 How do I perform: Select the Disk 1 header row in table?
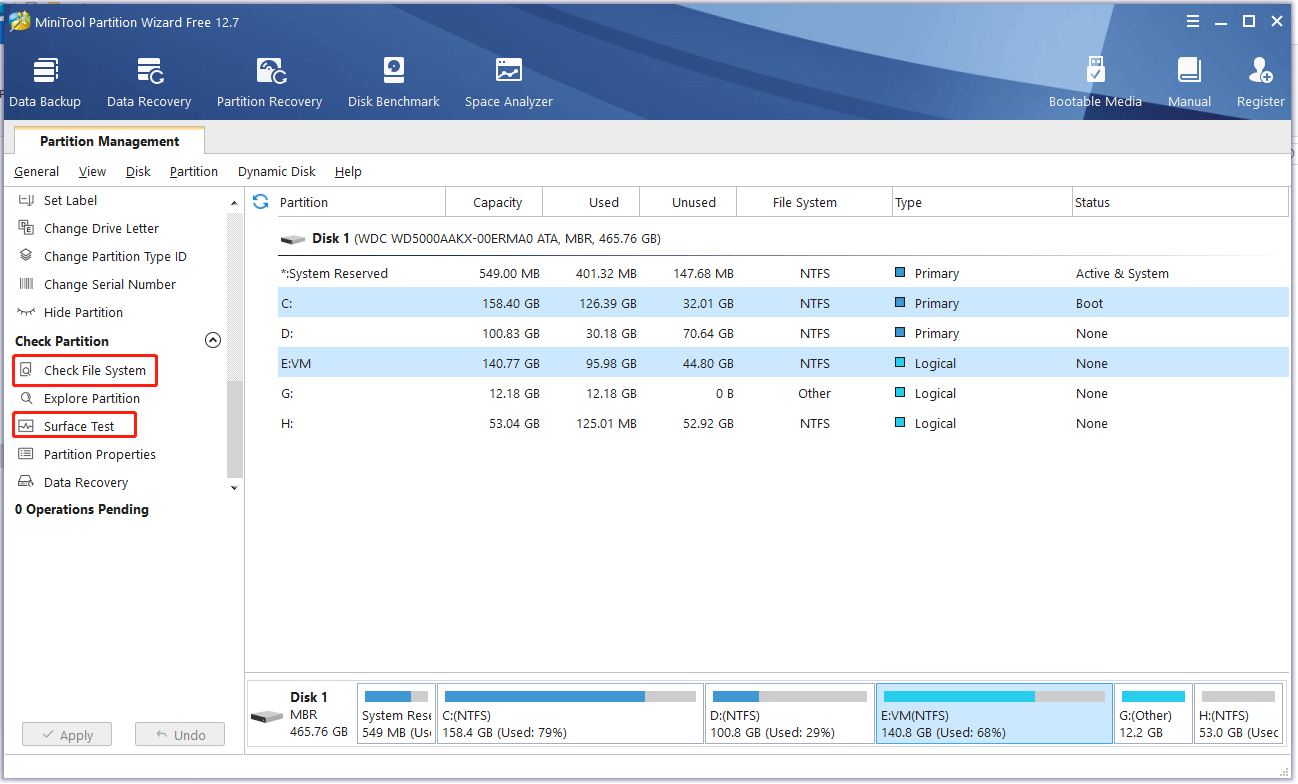[783, 240]
